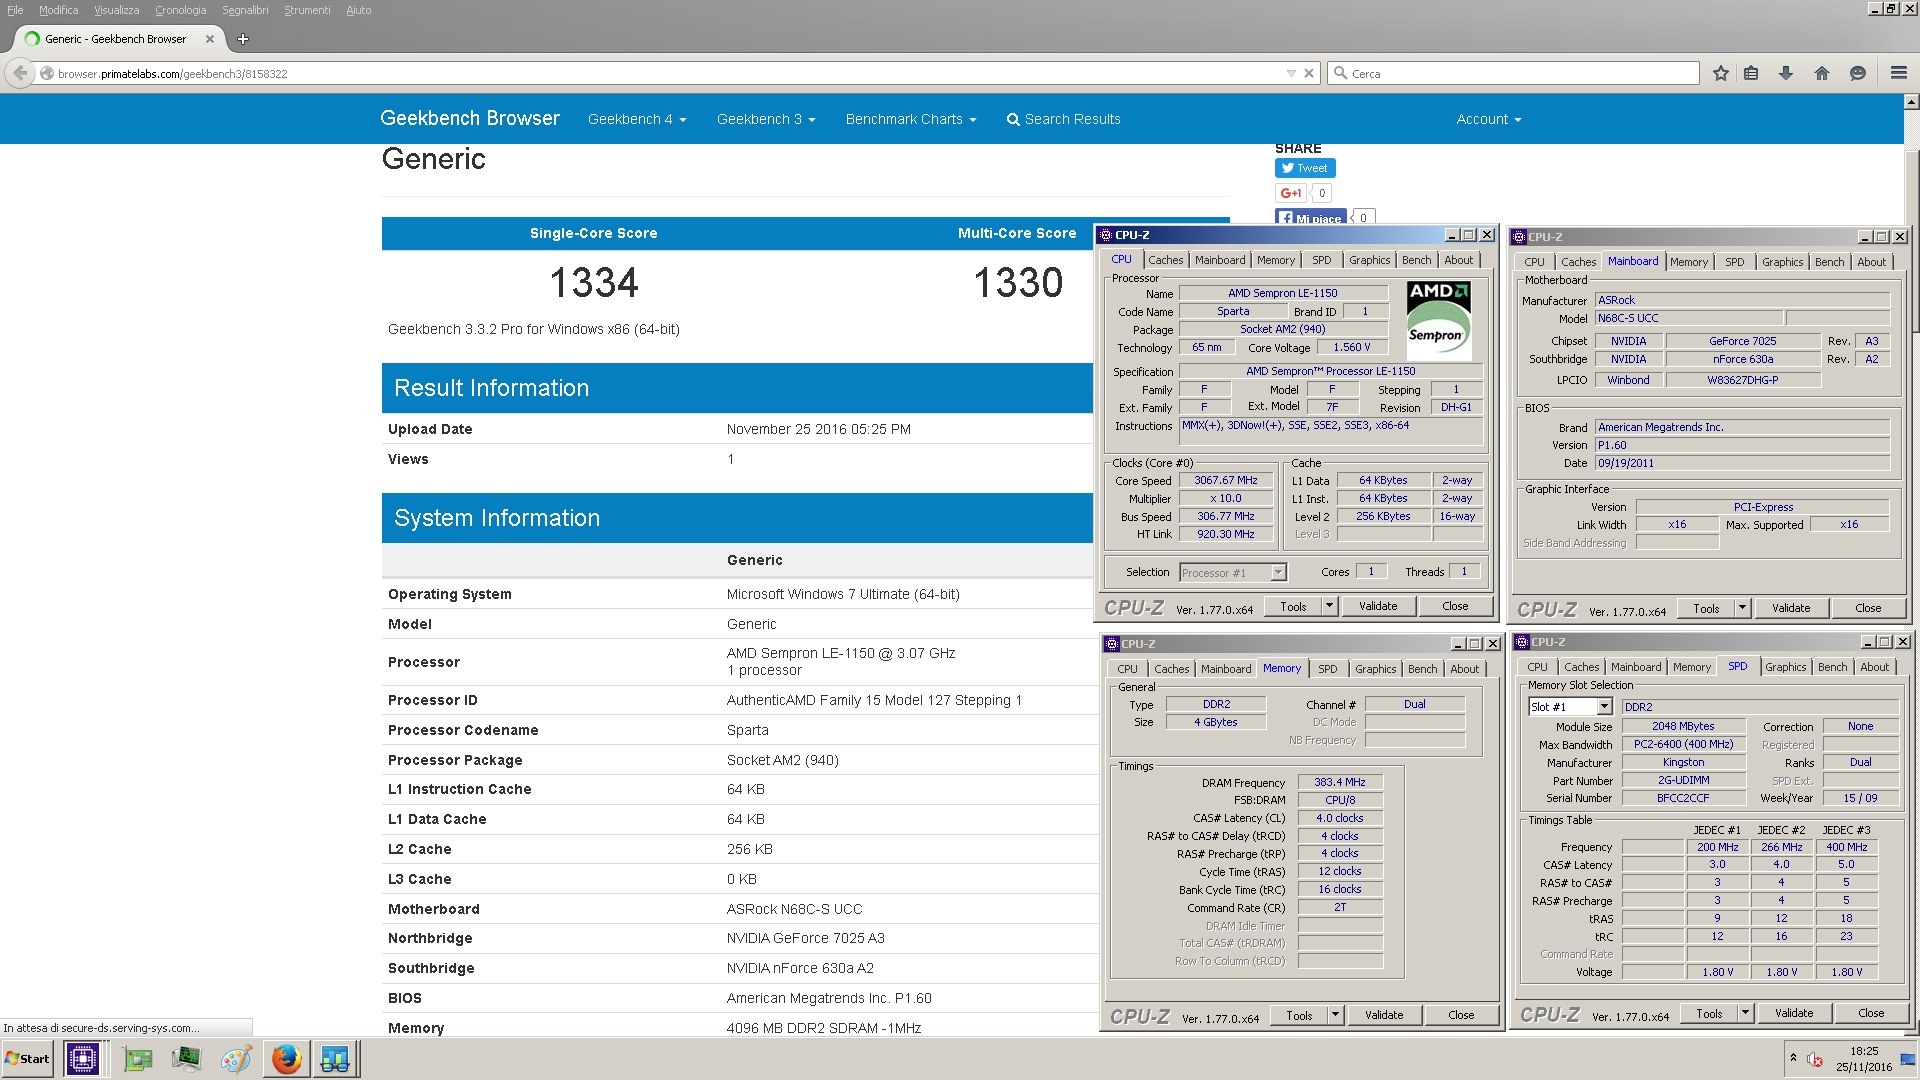The width and height of the screenshot is (1920, 1080).
Task: Click Validate in the Mainboard window
Action: (1791, 608)
